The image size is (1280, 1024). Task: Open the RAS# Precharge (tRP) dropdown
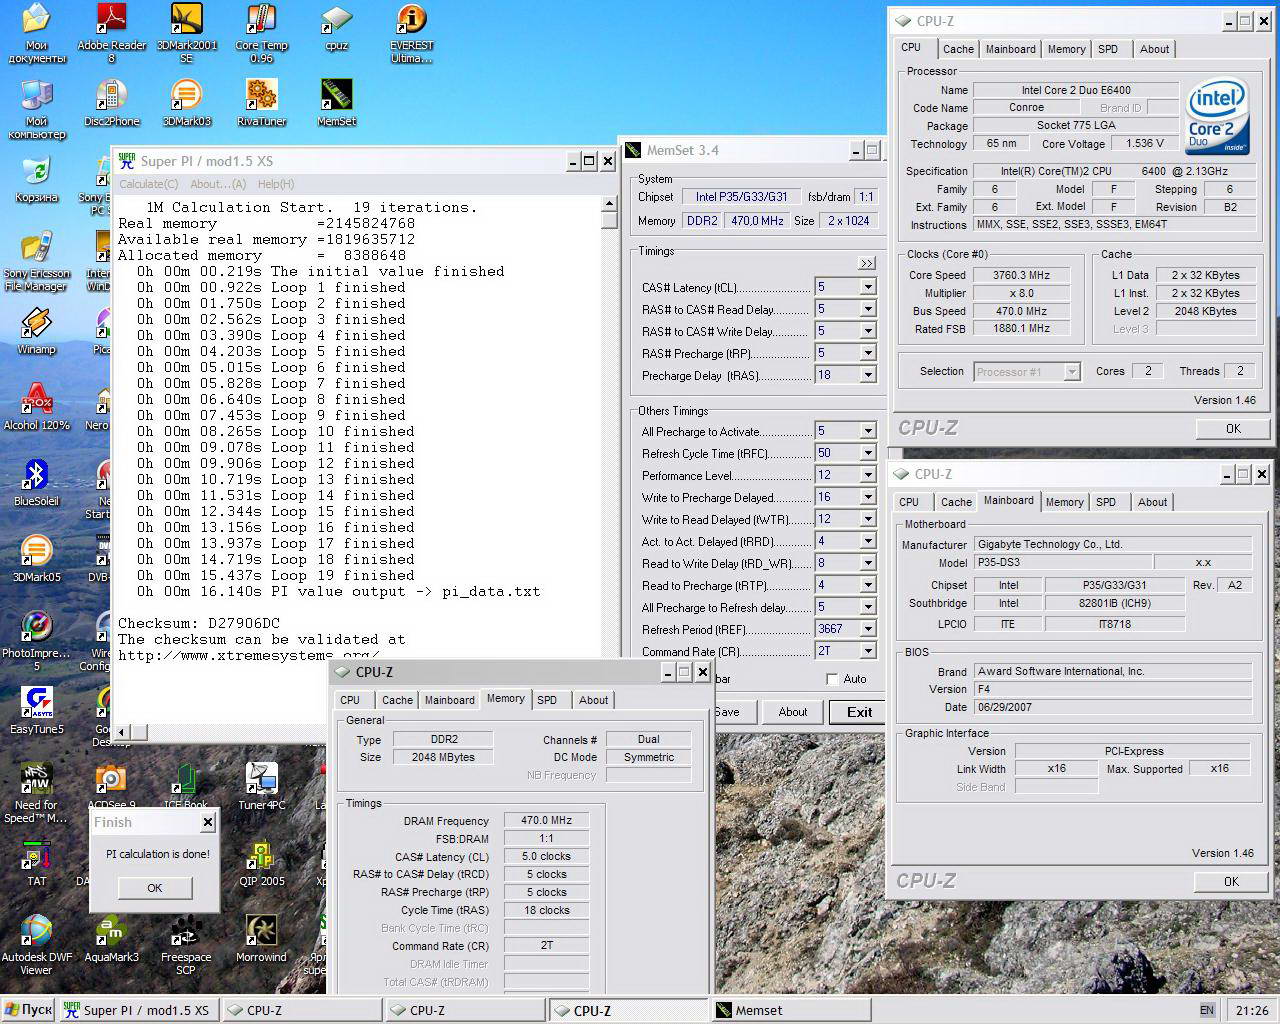[868, 353]
